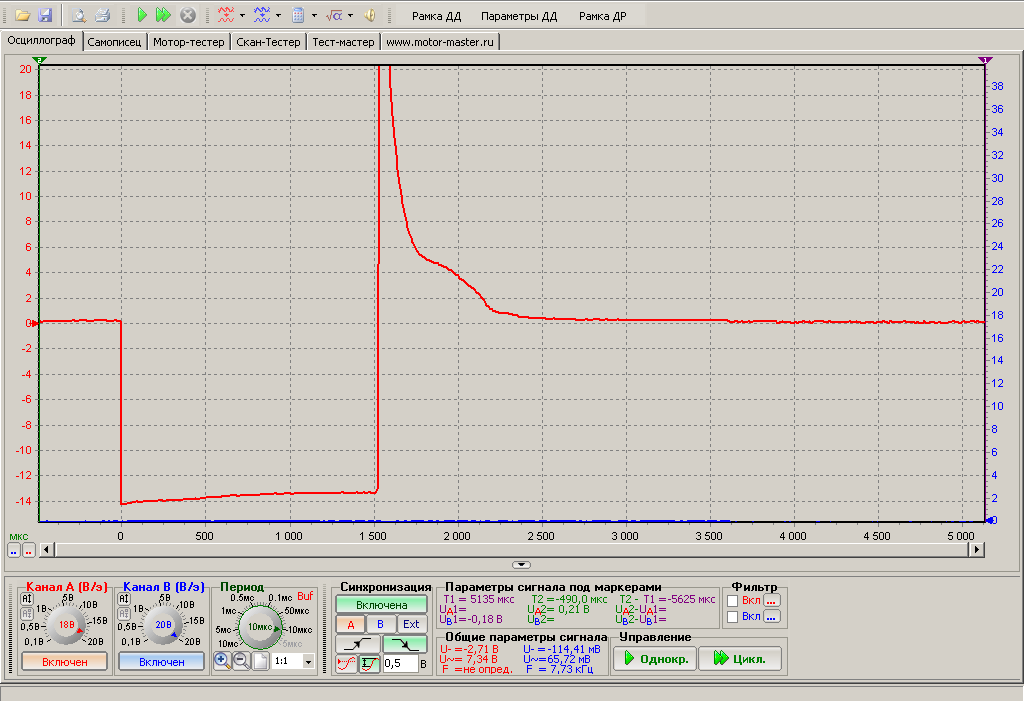Screen dimensions: 1024x702
Task: Enable the red Вкл filter checkbox
Action: coord(733,601)
